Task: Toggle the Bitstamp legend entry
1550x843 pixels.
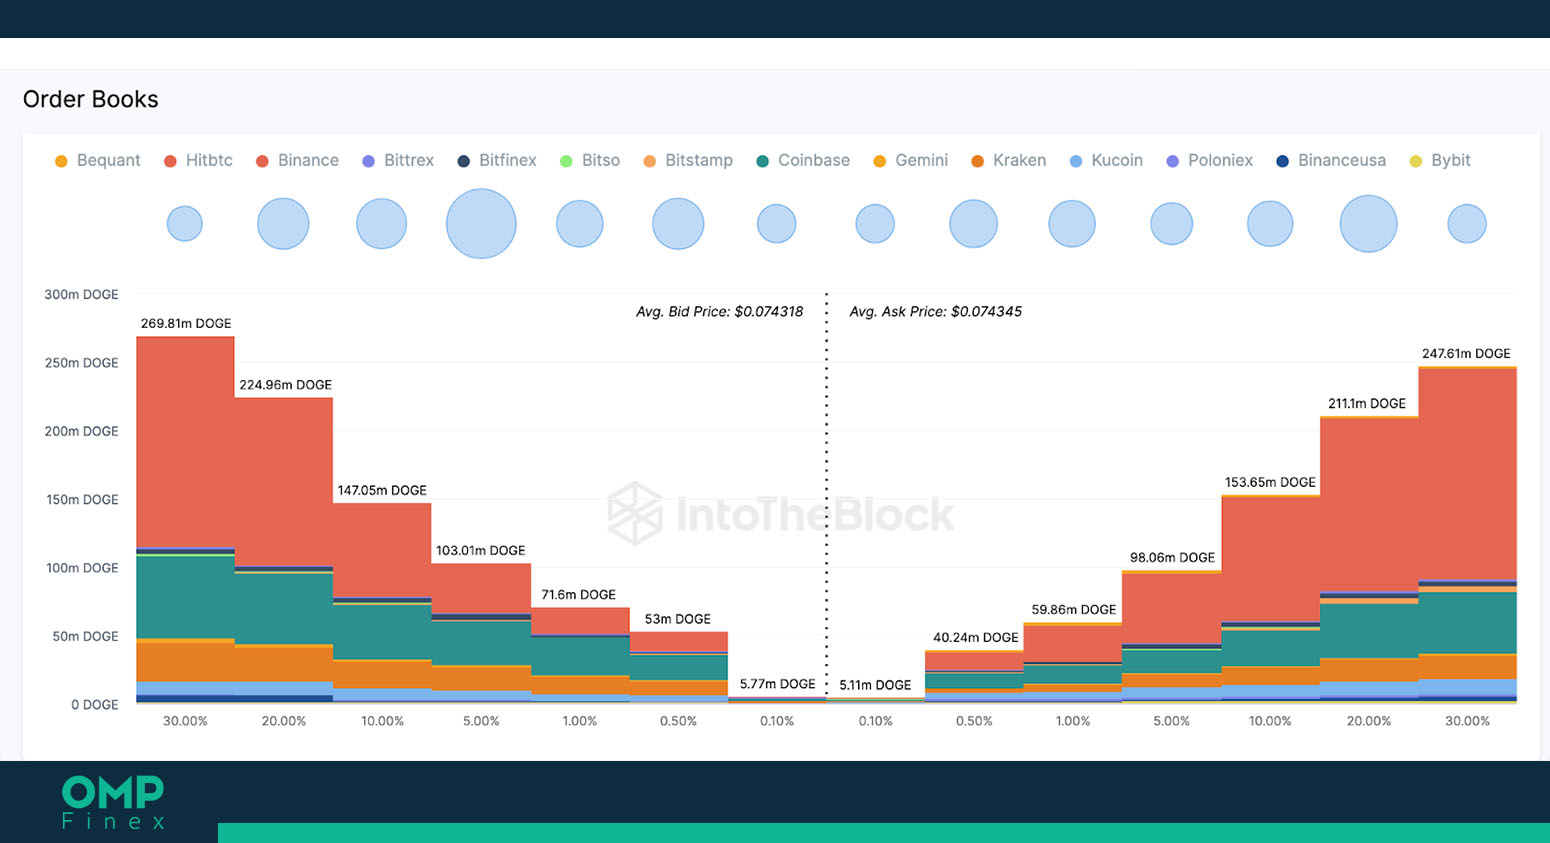Action: pyautogui.click(x=688, y=160)
